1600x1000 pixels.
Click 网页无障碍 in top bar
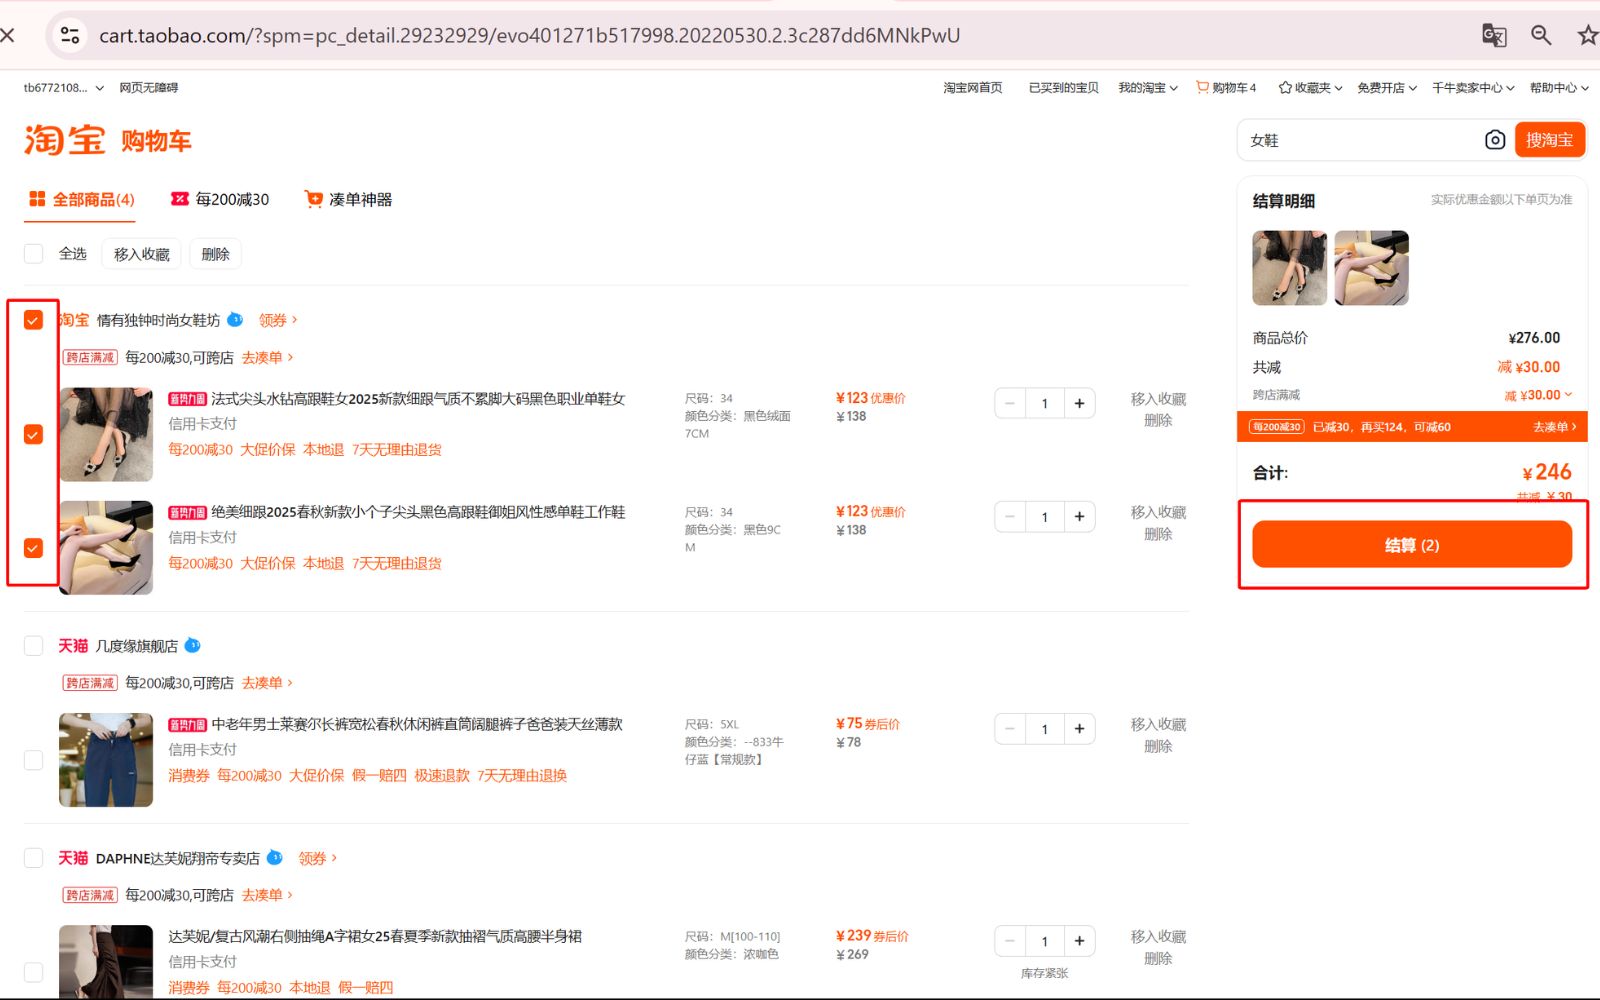[x=149, y=88]
